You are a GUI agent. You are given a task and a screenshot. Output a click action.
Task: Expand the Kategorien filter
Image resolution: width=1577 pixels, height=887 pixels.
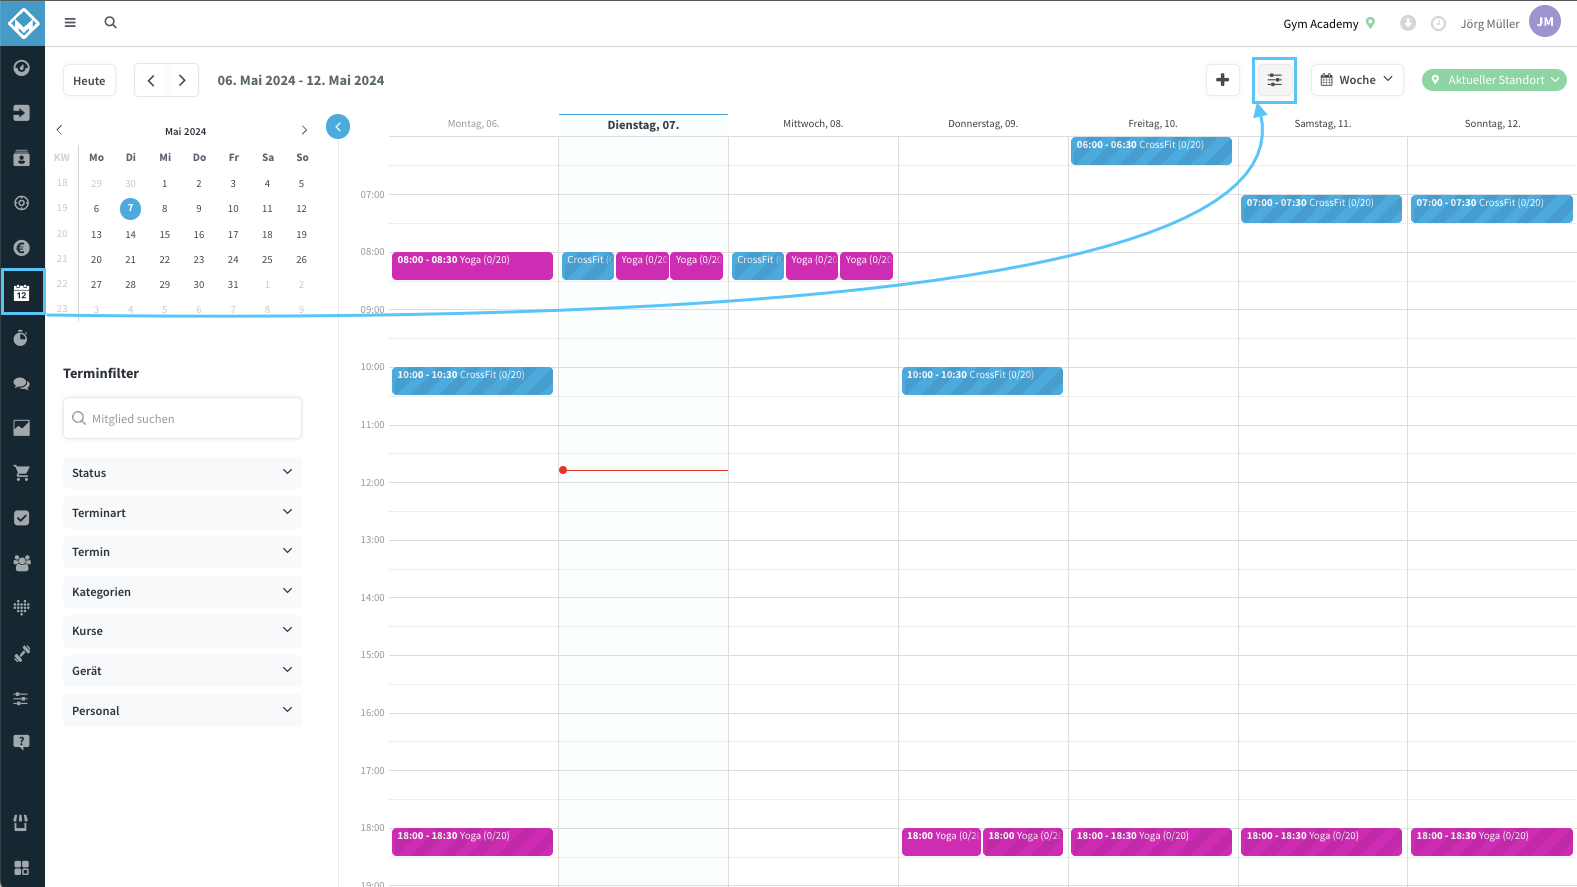point(182,592)
